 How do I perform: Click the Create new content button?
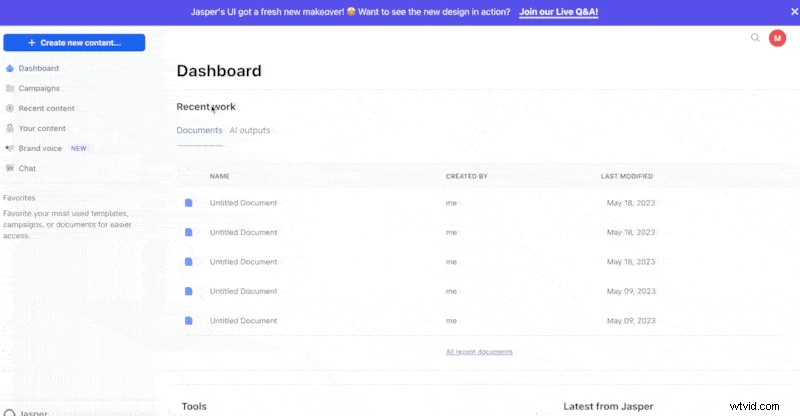(74, 42)
